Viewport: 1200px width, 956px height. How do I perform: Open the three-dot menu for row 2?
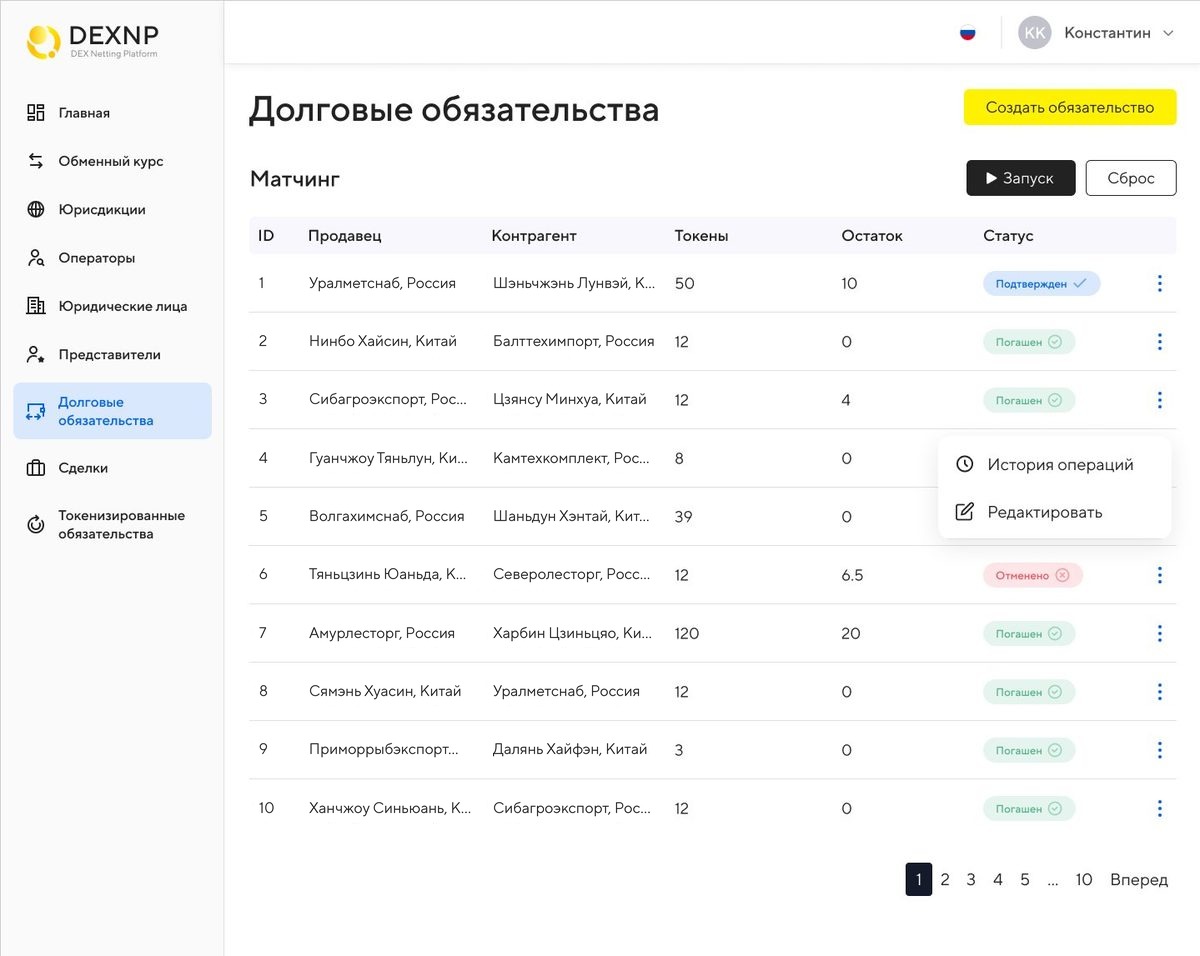click(x=1159, y=342)
